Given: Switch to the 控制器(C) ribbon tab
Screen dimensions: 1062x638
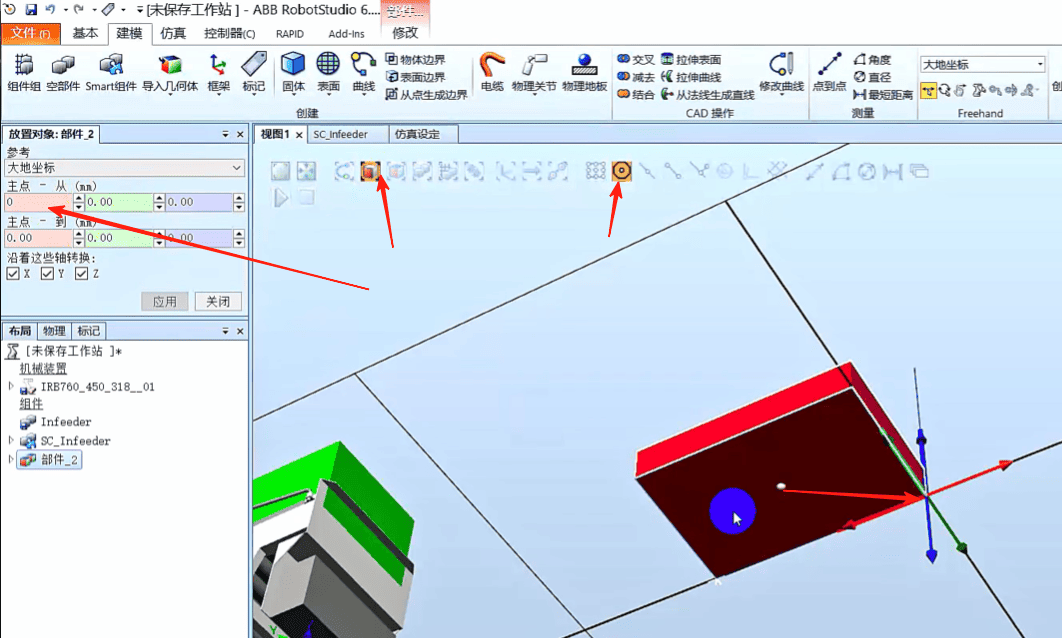Looking at the screenshot, I should click(x=230, y=33).
